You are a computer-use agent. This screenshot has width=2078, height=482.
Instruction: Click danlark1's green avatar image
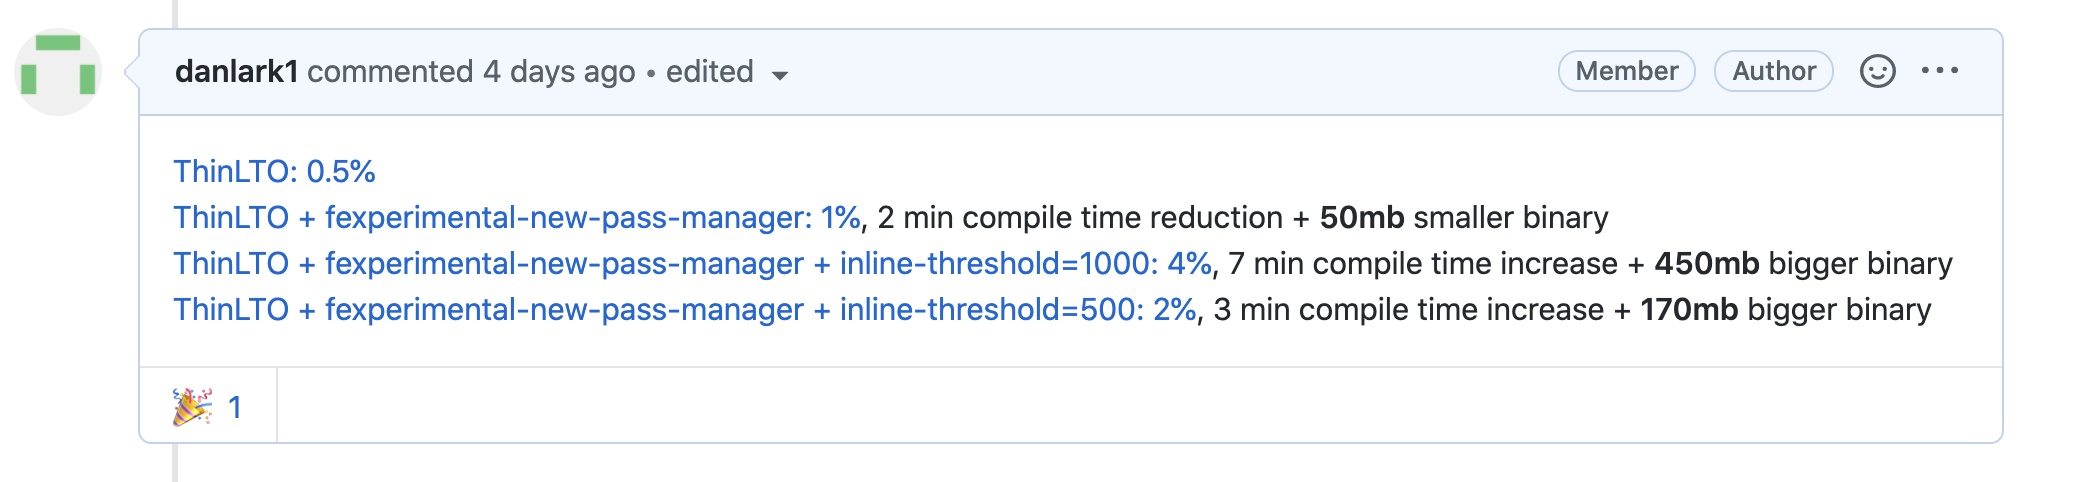coord(59,72)
